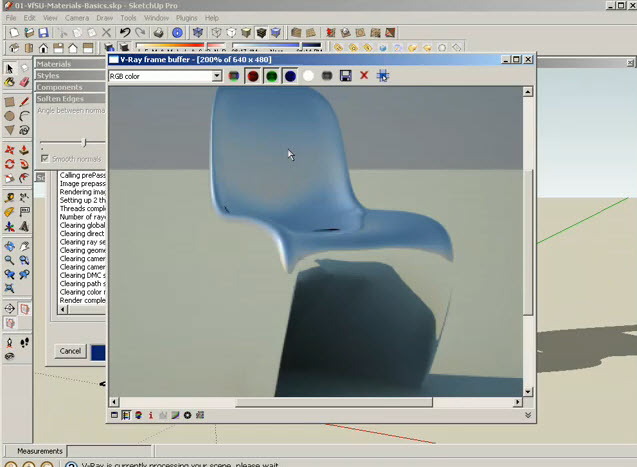Switch to RGB channels display icon
Screen dimensions: 637x467
coord(234,76)
